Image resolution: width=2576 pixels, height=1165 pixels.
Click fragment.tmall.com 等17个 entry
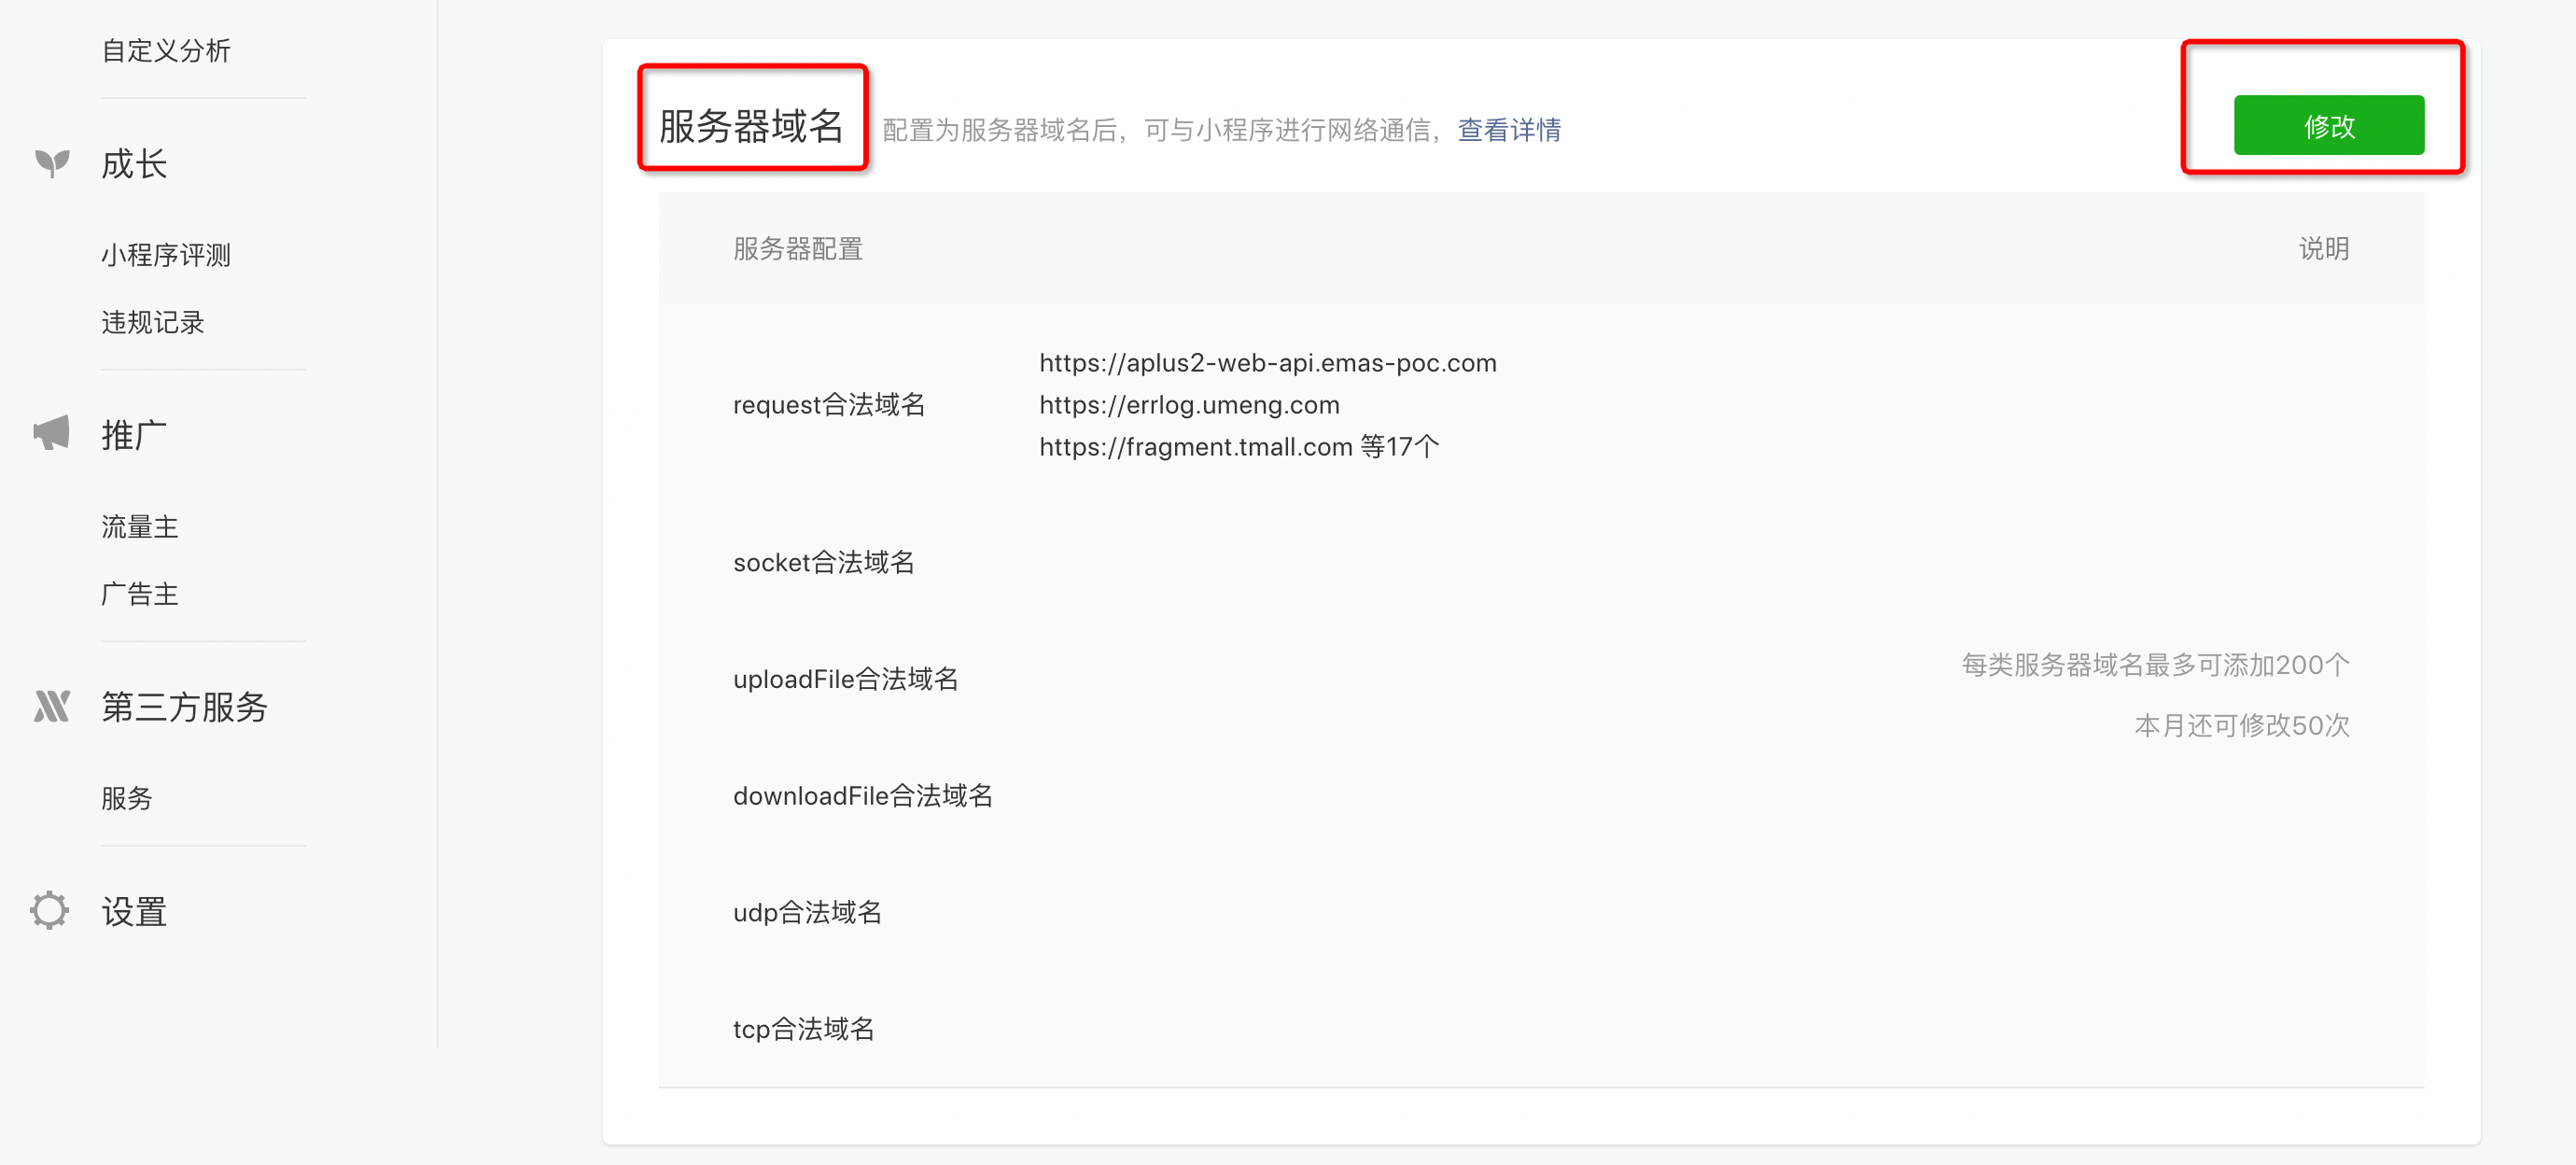[x=1239, y=447]
